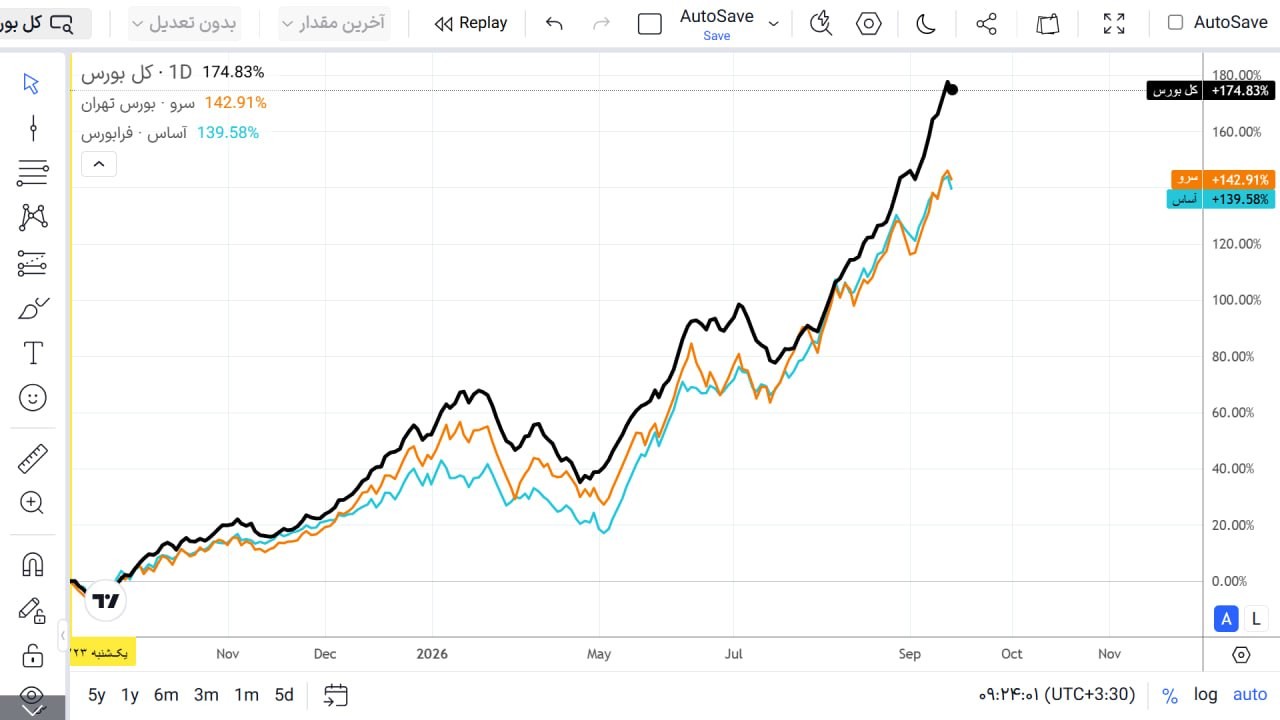Open the AutoSave layout dropdown arrow
Image resolution: width=1280 pixels, height=720 pixels.
coord(773,23)
